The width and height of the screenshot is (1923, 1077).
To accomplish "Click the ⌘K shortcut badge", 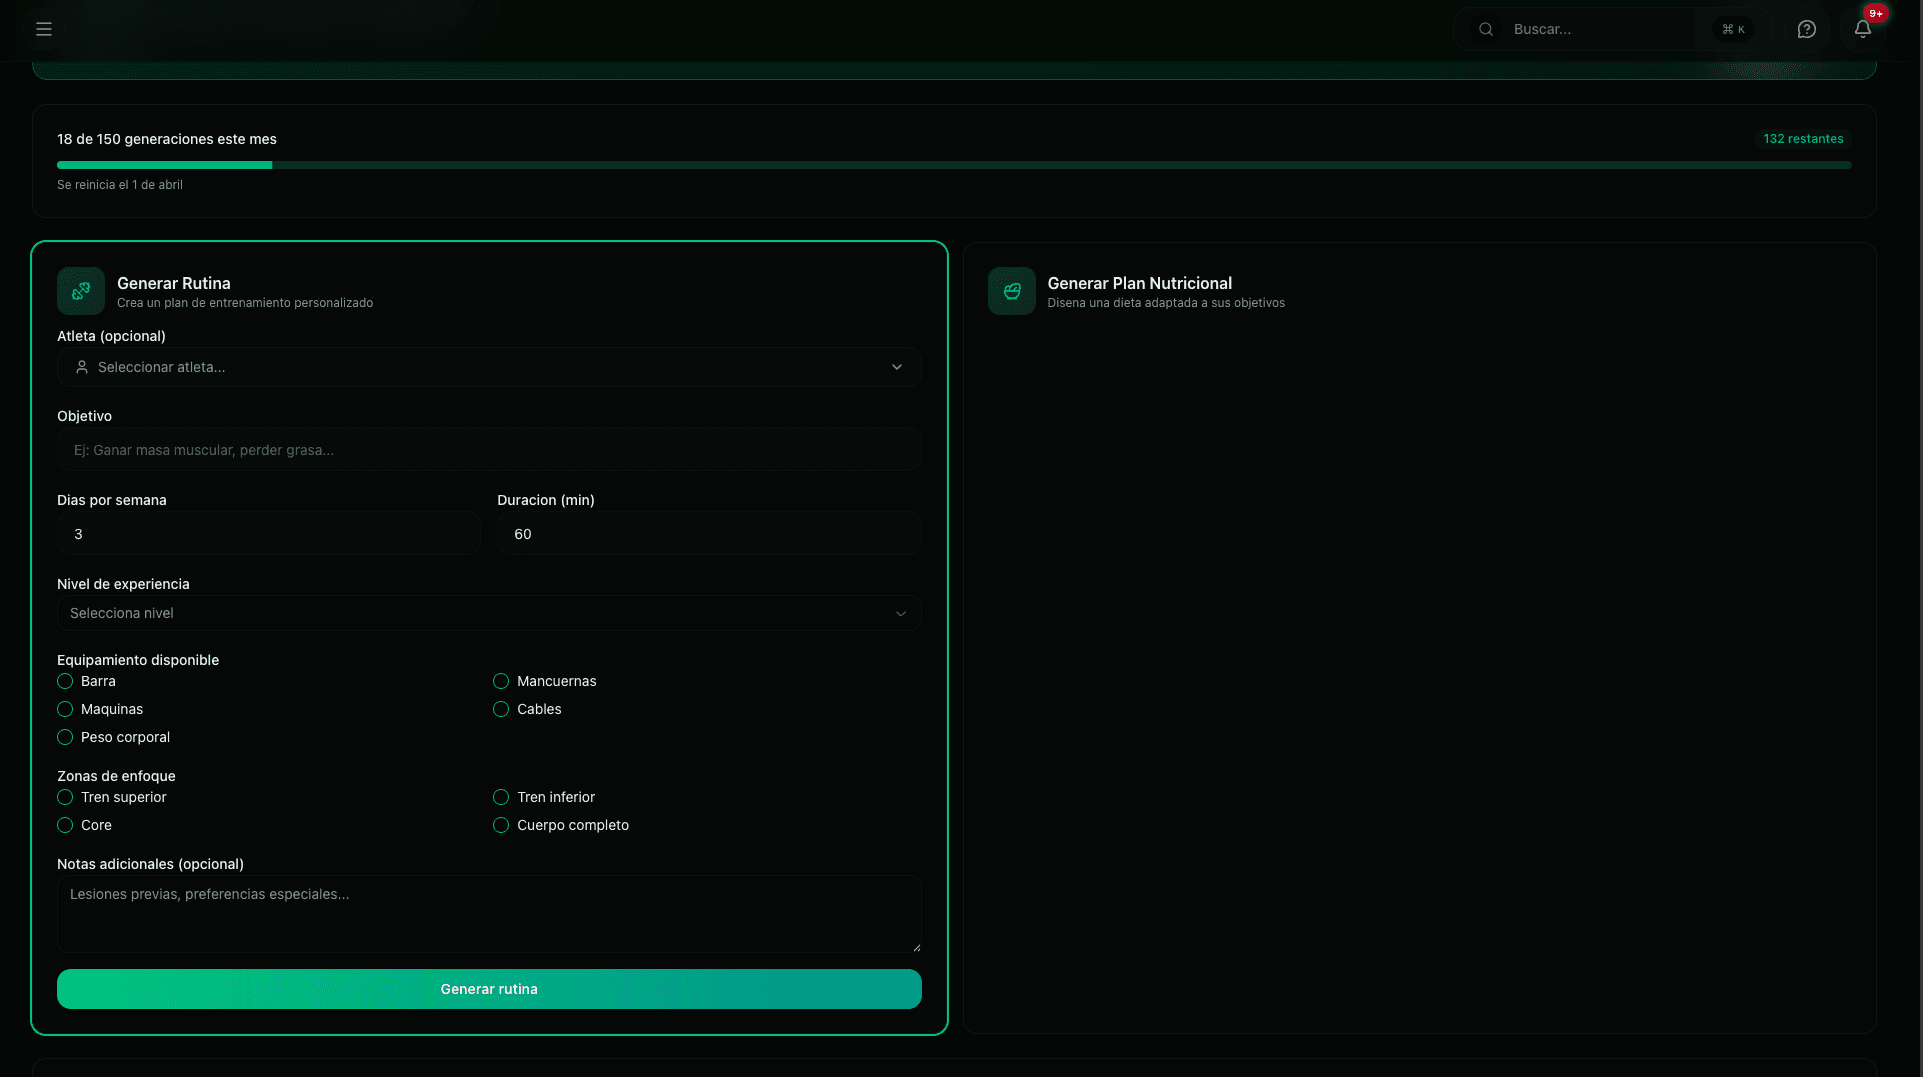I will [1733, 29].
